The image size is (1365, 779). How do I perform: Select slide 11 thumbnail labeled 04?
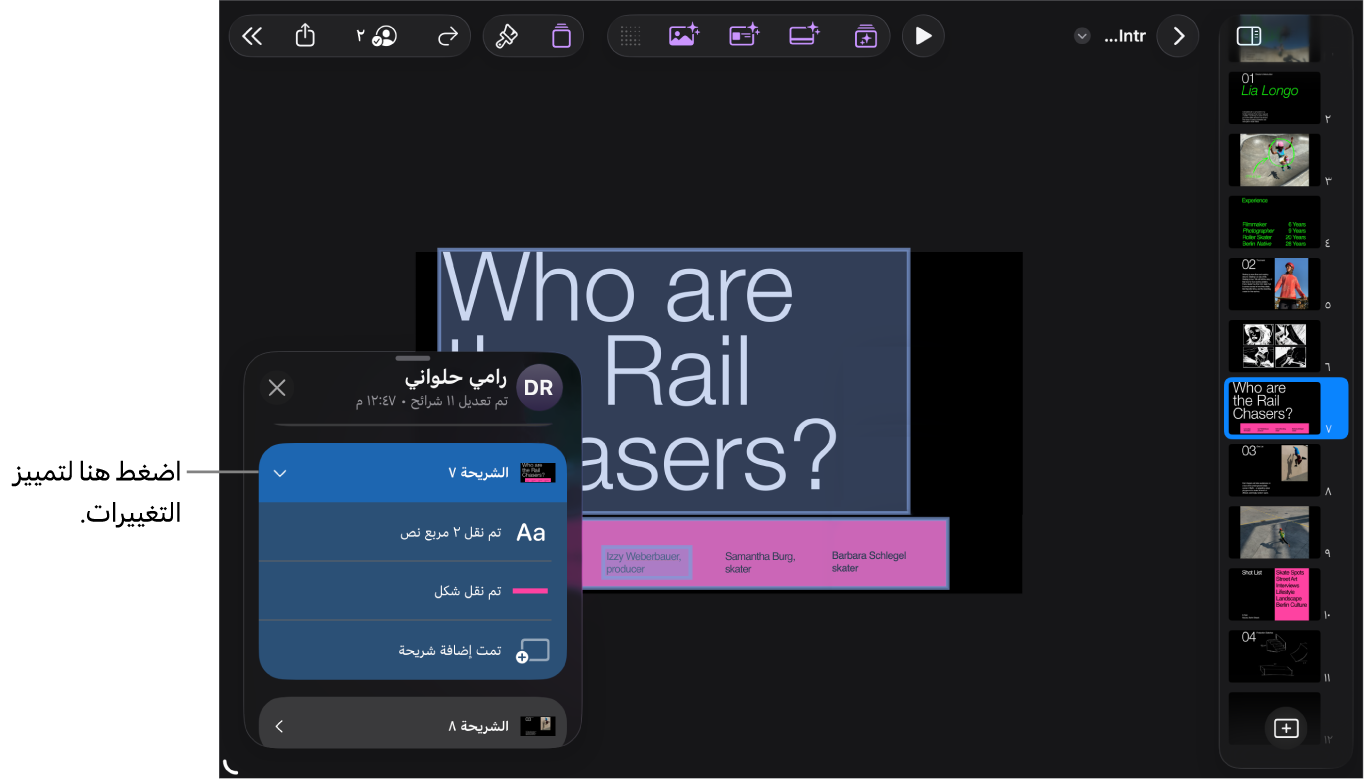(1274, 656)
